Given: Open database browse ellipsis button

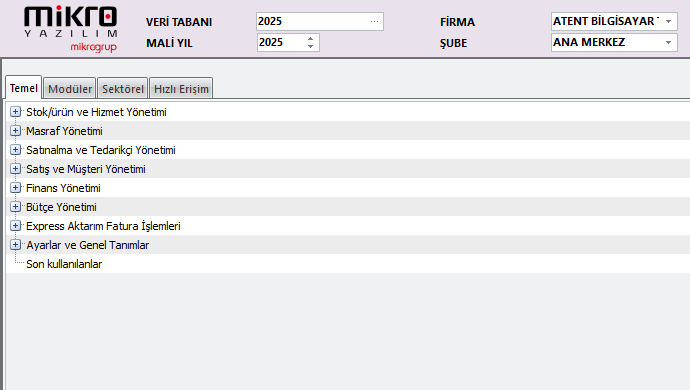Looking at the screenshot, I should (374, 22).
